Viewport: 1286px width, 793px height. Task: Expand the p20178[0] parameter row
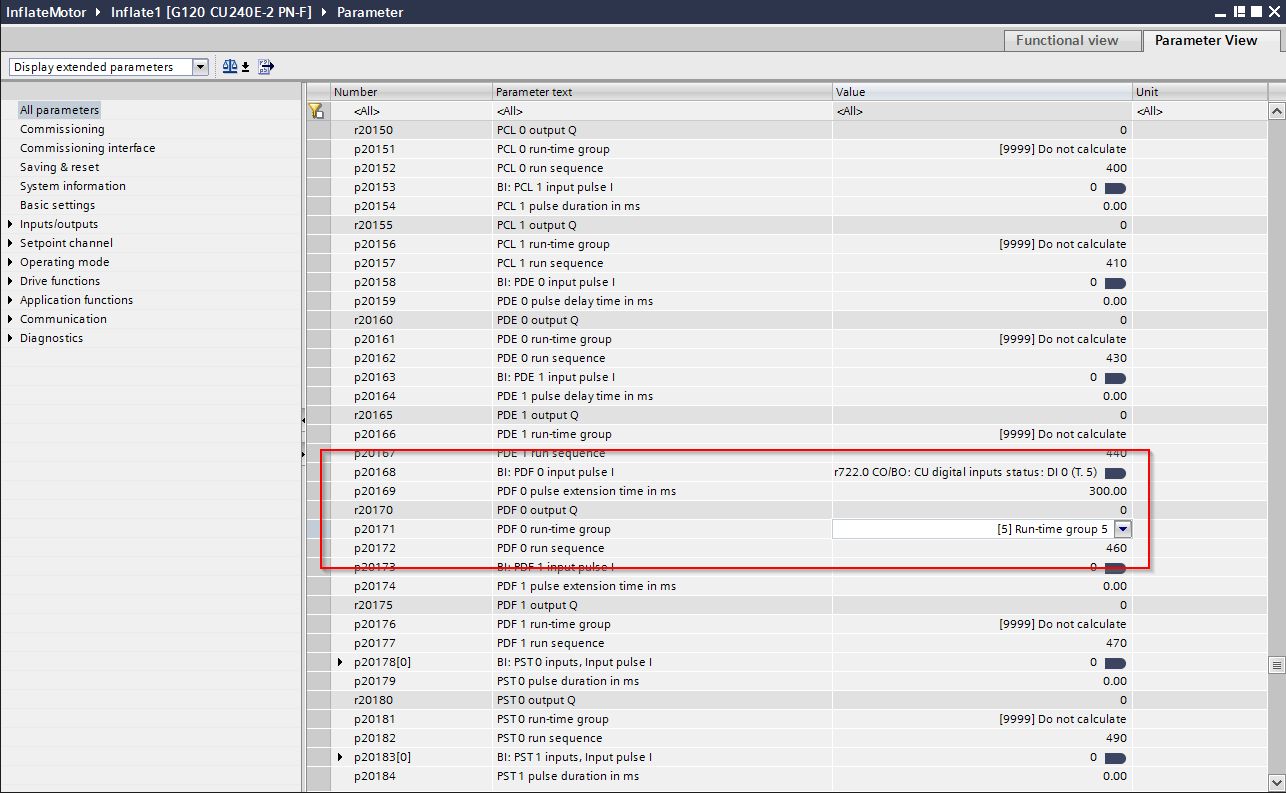[340, 662]
